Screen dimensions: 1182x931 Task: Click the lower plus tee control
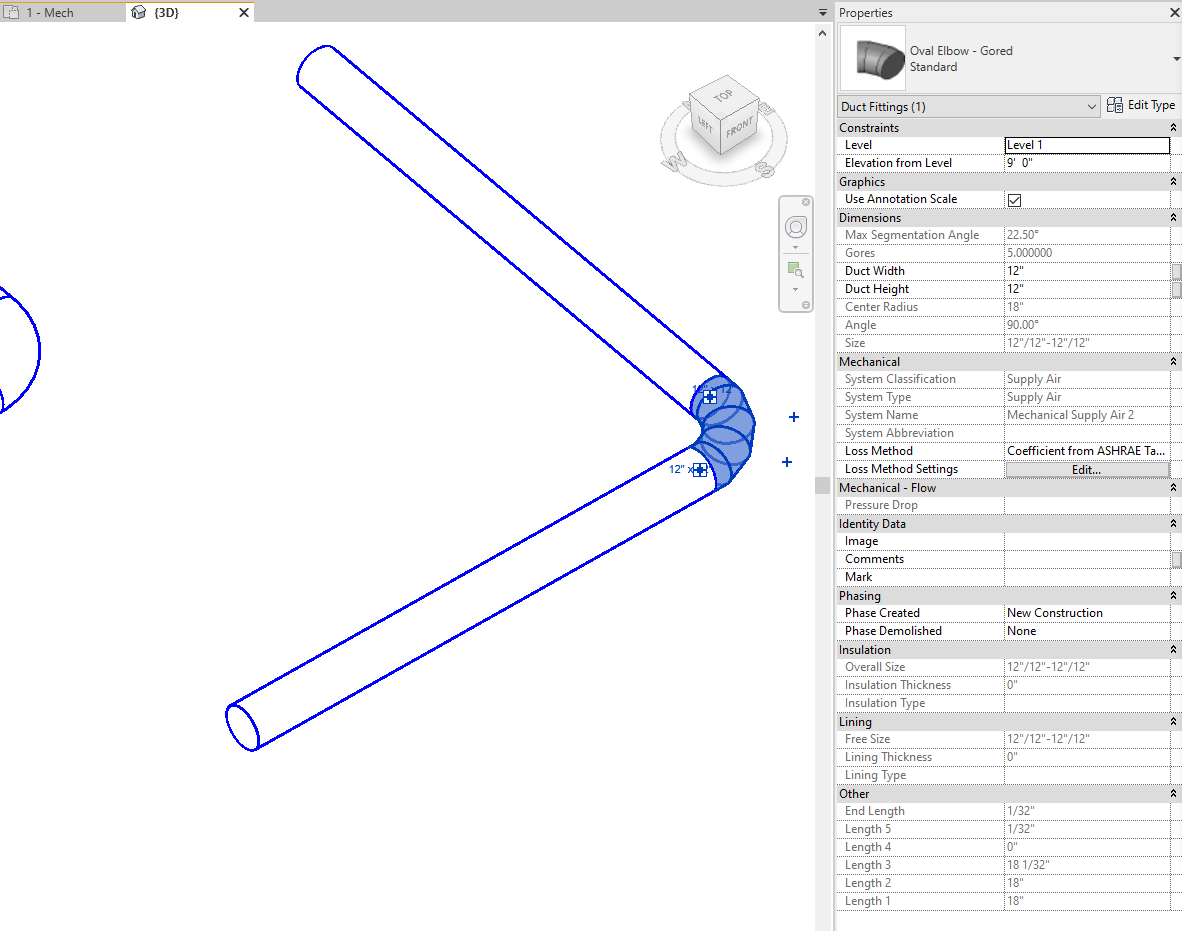click(787, 462)
